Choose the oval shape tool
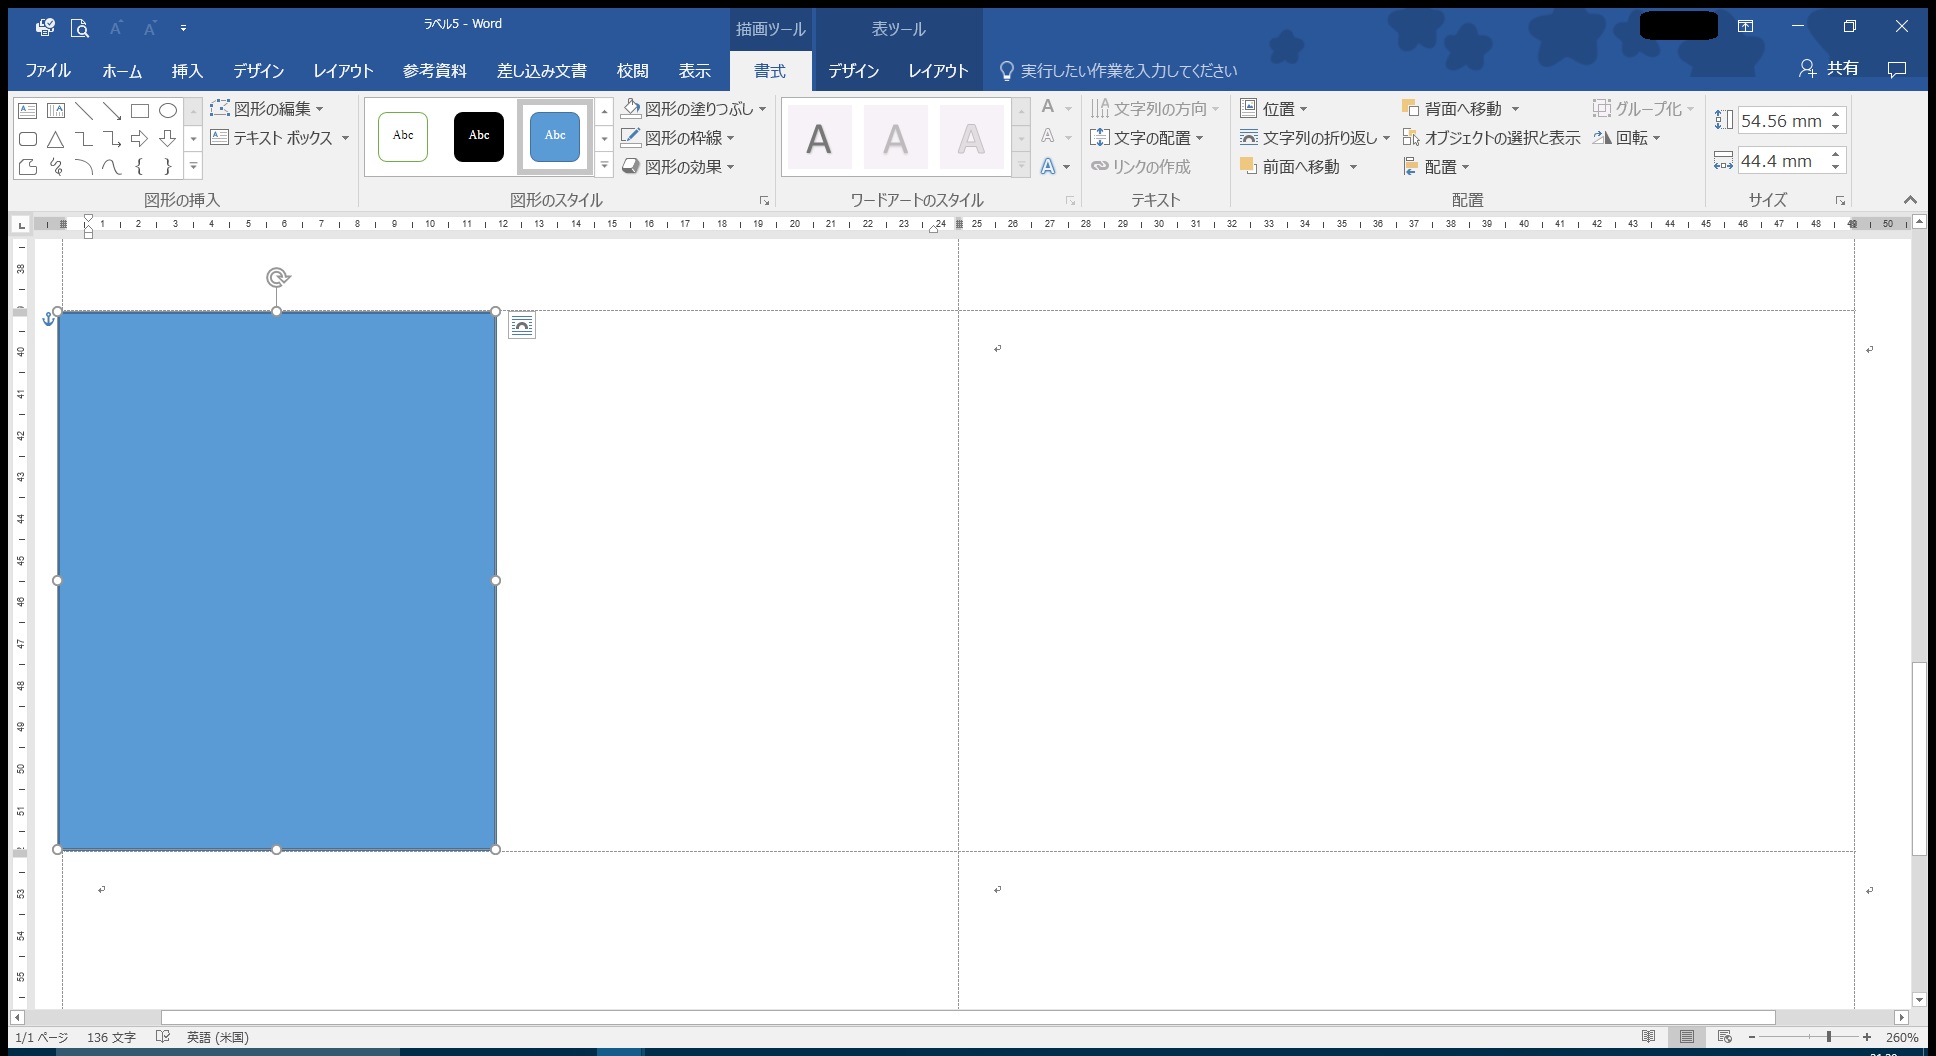Screen dimensions: 1936x1056 pos(168,111)
